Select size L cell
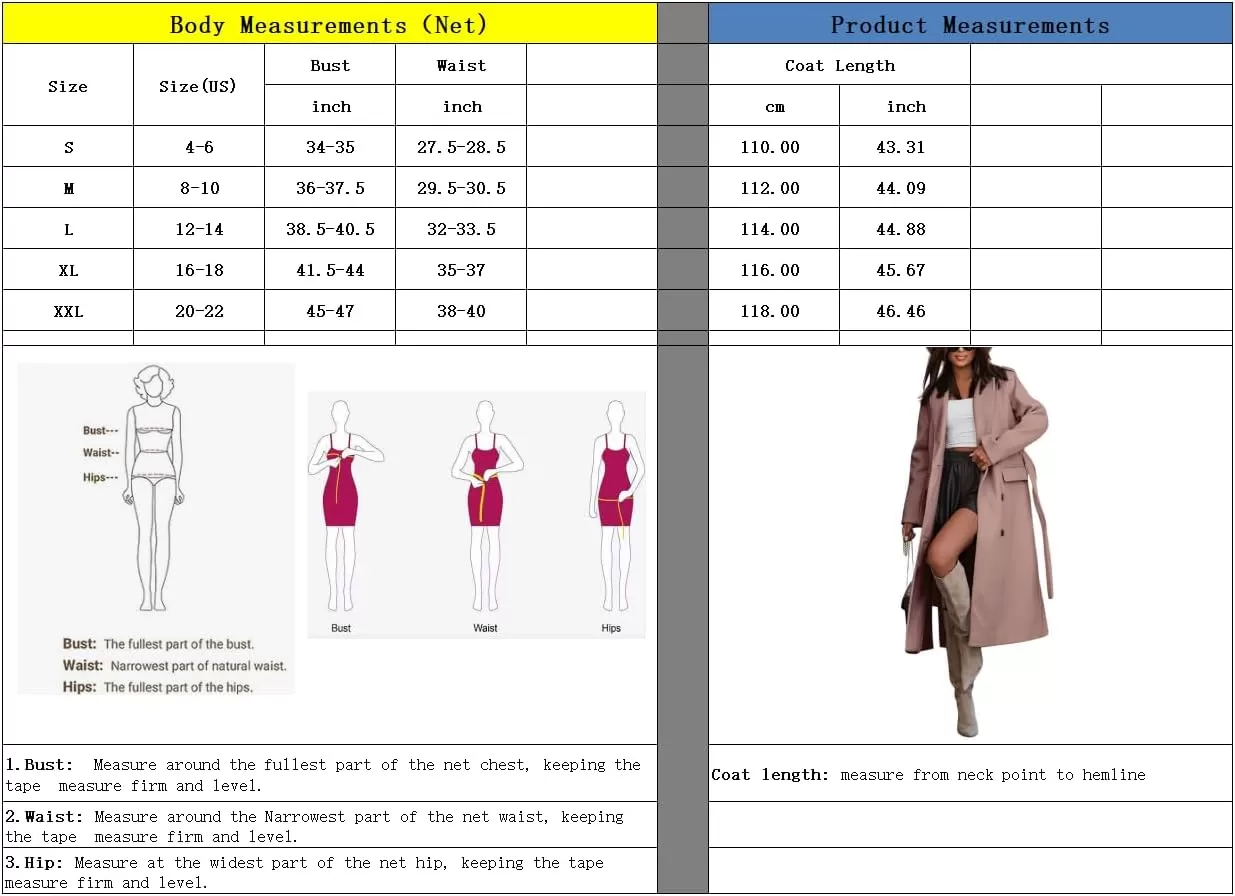The width and height of the screenshot is (1235, 896). pos(68,229)
